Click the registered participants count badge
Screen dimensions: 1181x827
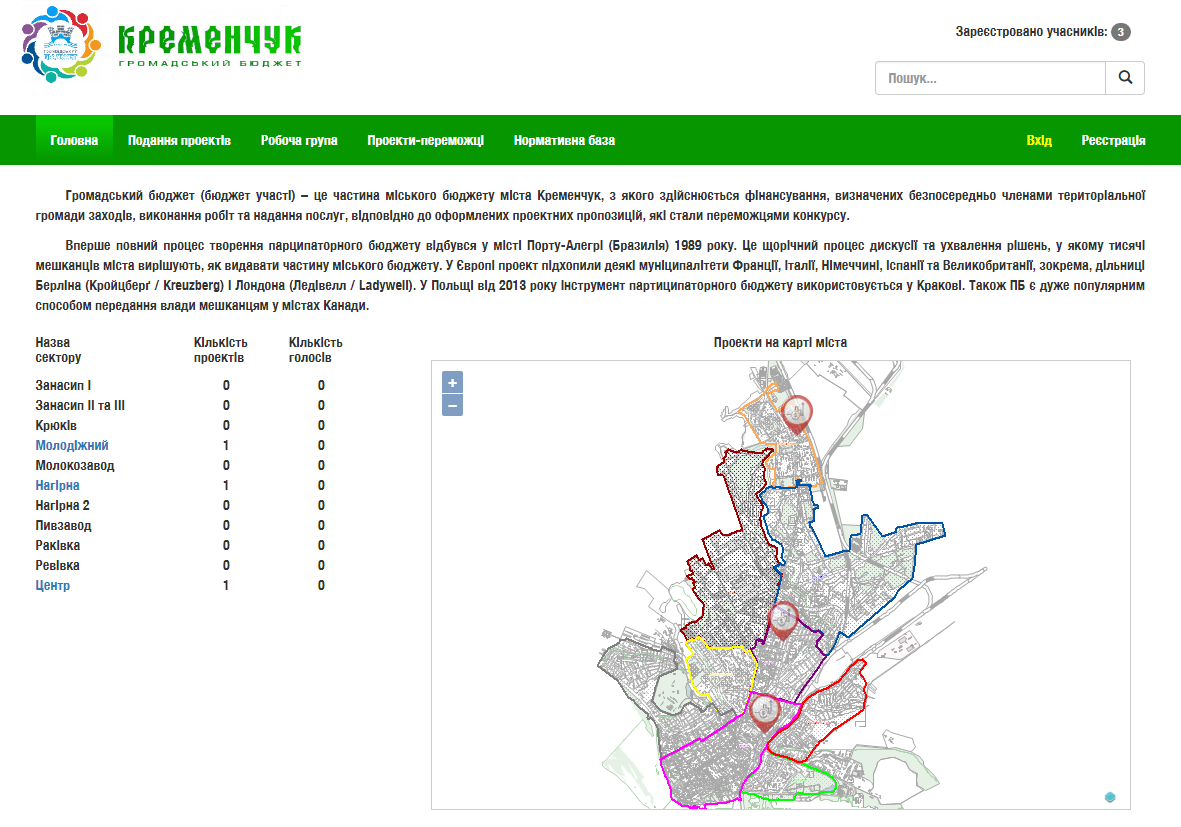[1121, 32]
